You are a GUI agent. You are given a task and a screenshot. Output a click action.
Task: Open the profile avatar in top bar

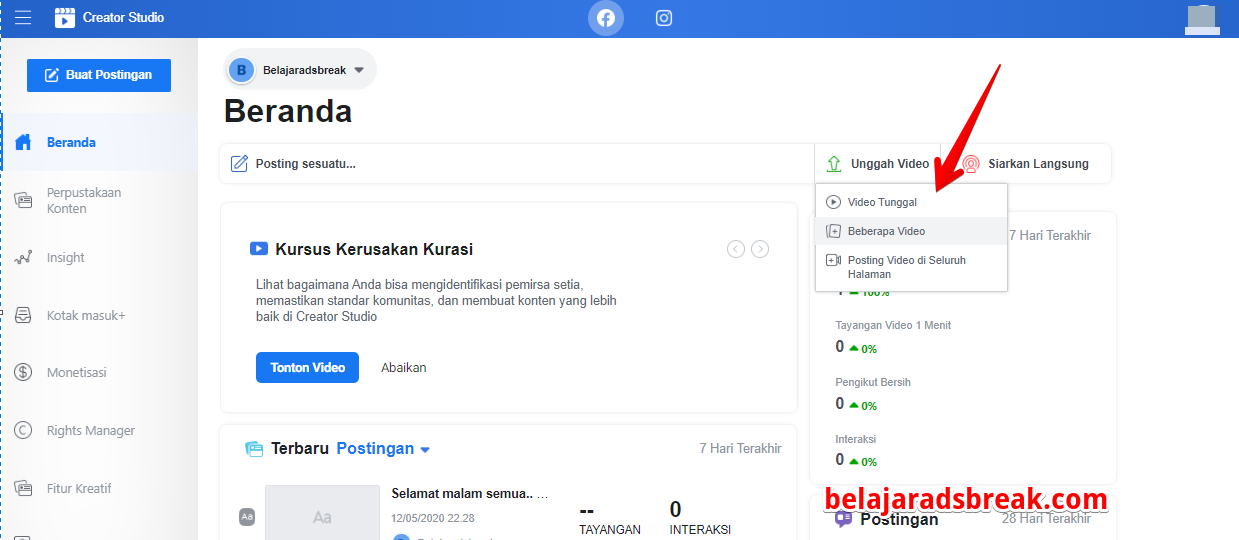1200,18
